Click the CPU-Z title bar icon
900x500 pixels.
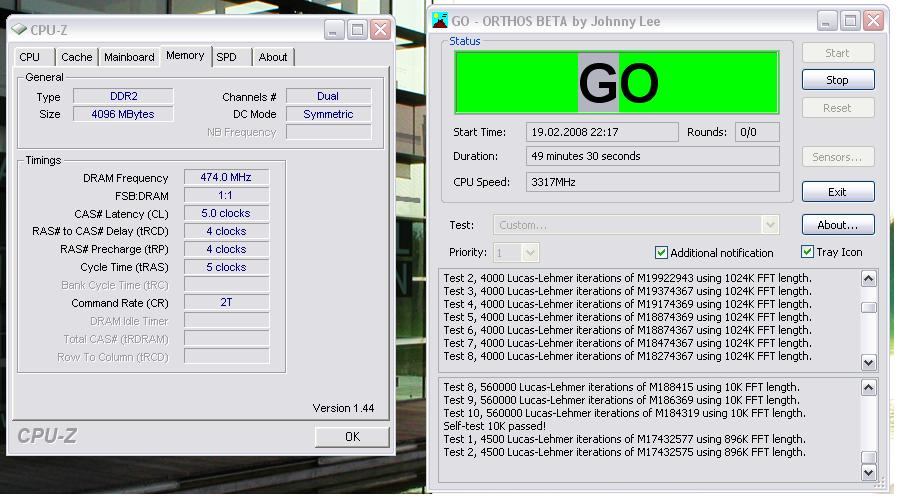click(19, 29)
